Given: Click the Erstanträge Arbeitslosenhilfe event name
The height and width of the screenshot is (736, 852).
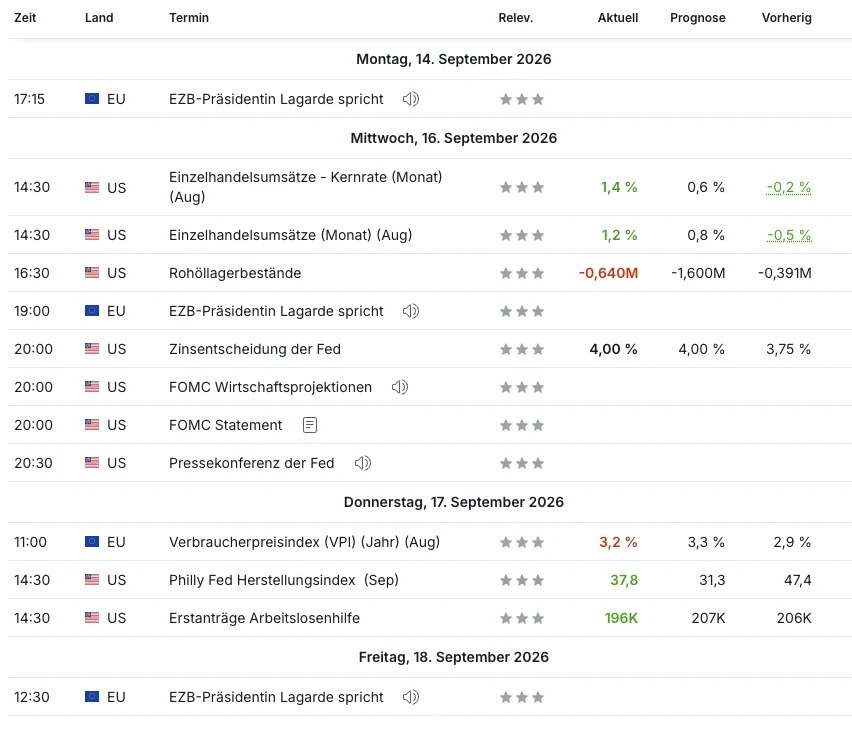Looking at the screenshot, I should [264, 618].
